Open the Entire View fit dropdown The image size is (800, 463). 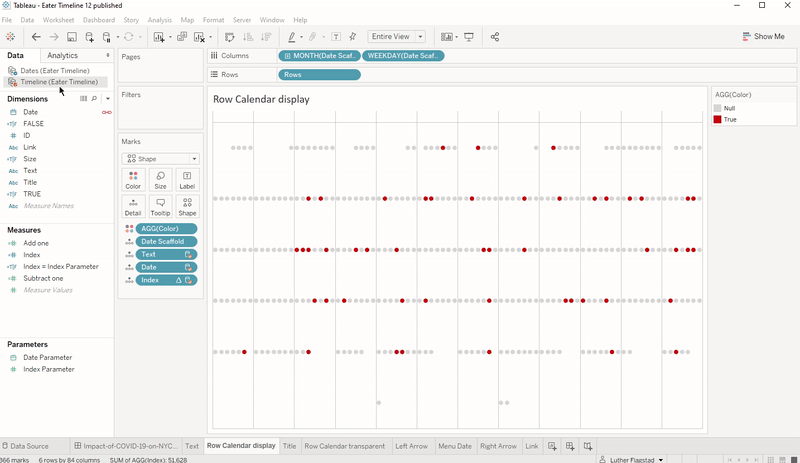click(x=396, y=37)
